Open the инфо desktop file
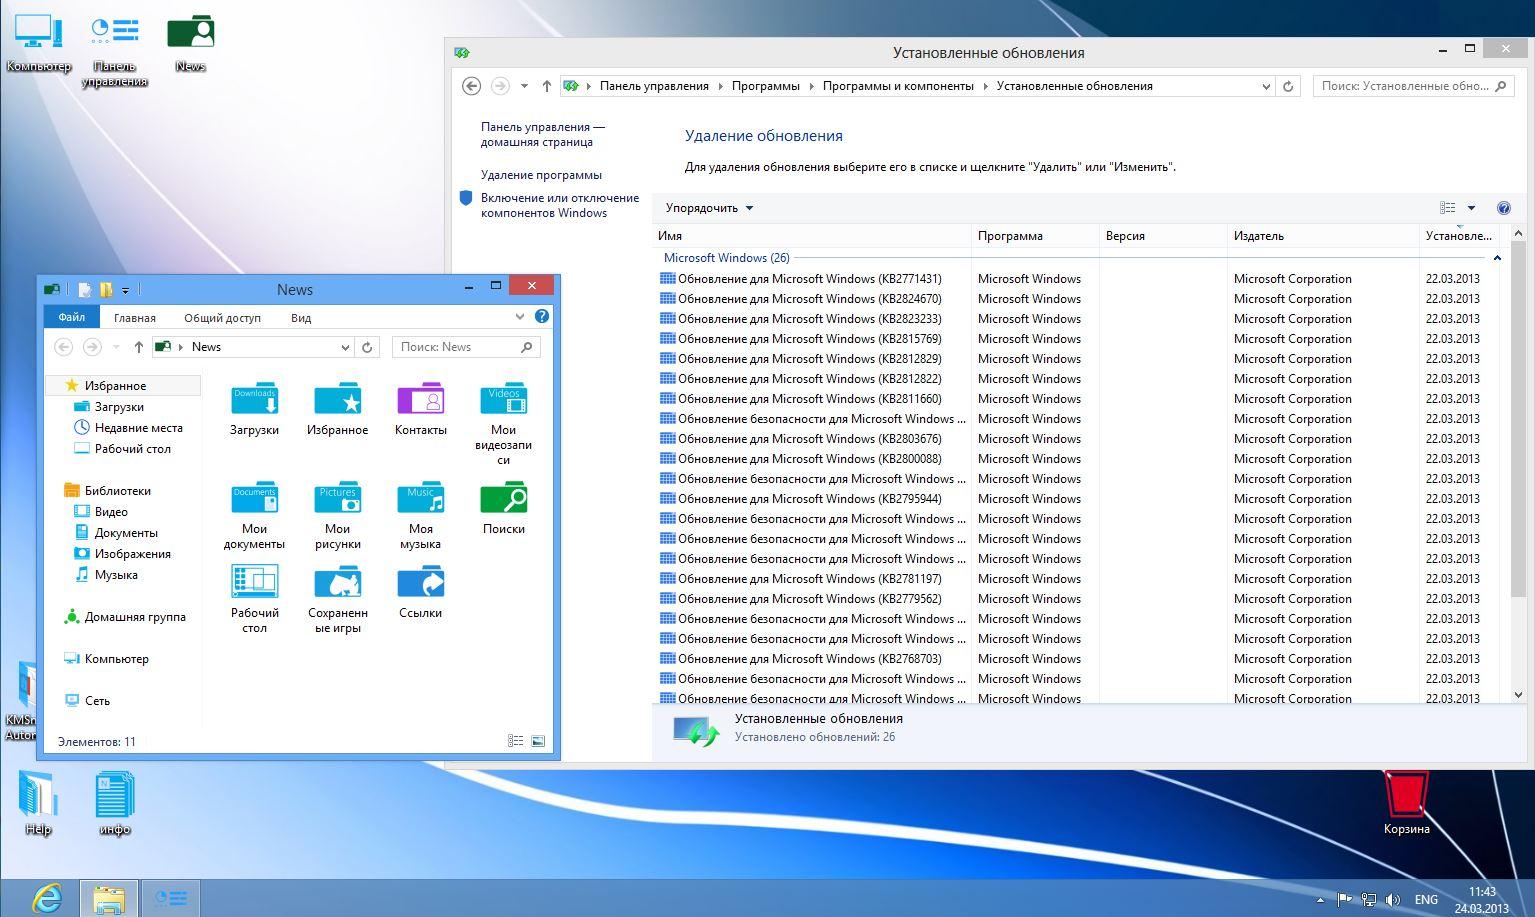This screenshot has width=1535, height=917. pyautogui.click(x=114, y=797)
